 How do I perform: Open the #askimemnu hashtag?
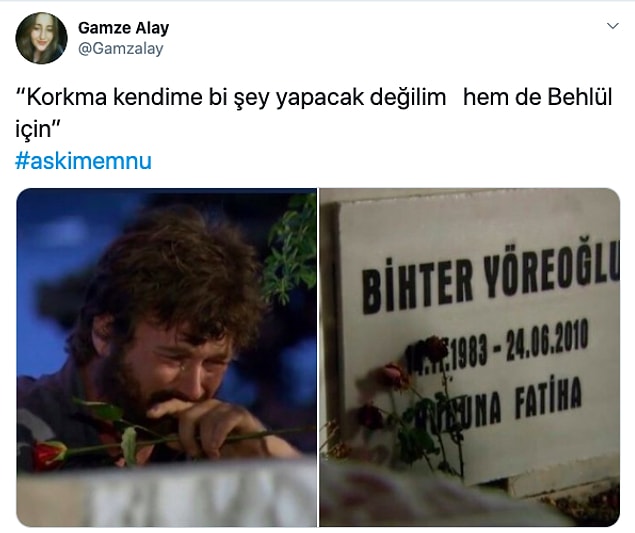coord(83,161)
